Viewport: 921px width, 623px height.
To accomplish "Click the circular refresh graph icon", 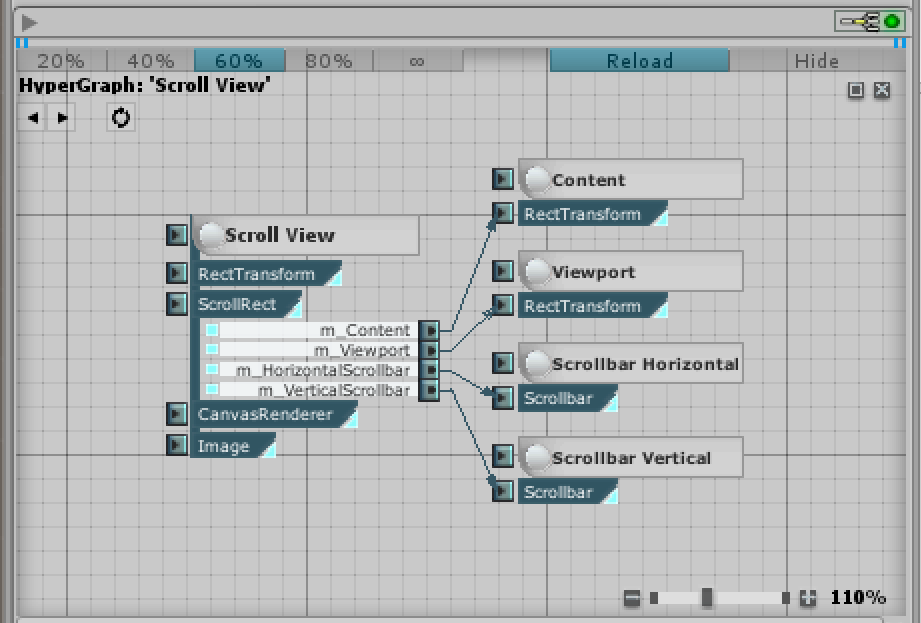I will pyautogui.click(x=120, y=117).
